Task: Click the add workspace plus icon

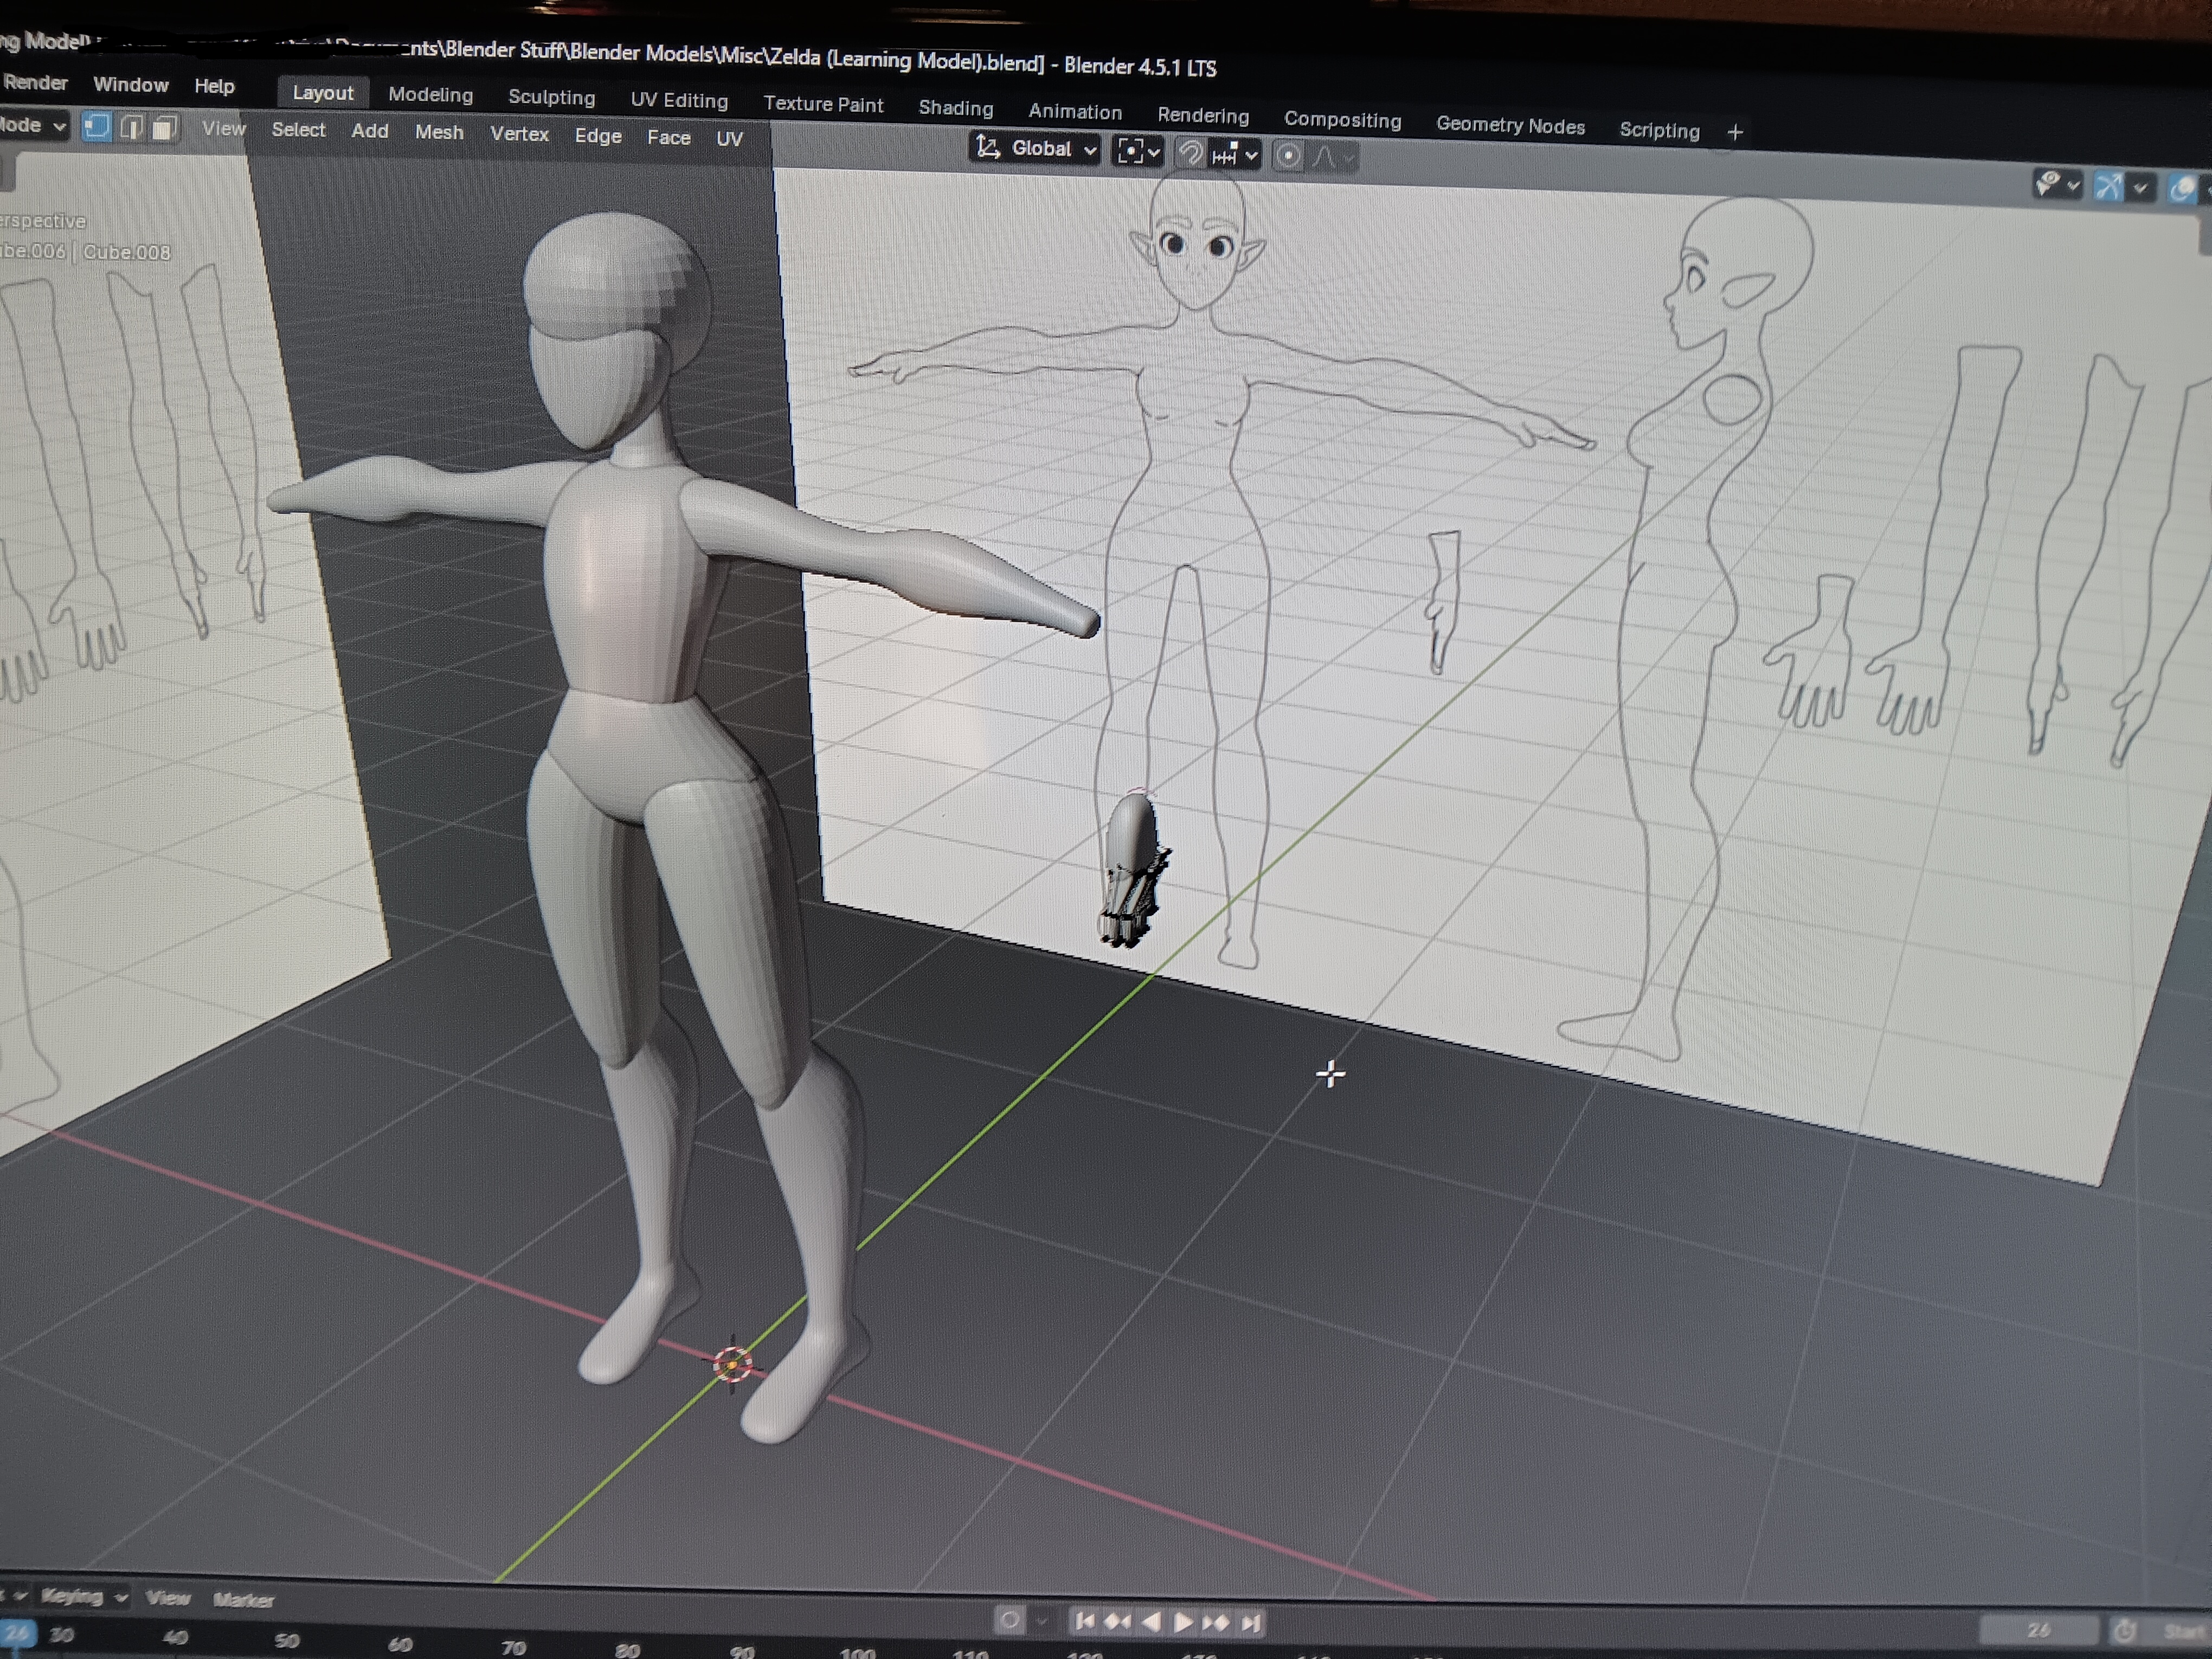Action: (x=1735, y=132)
